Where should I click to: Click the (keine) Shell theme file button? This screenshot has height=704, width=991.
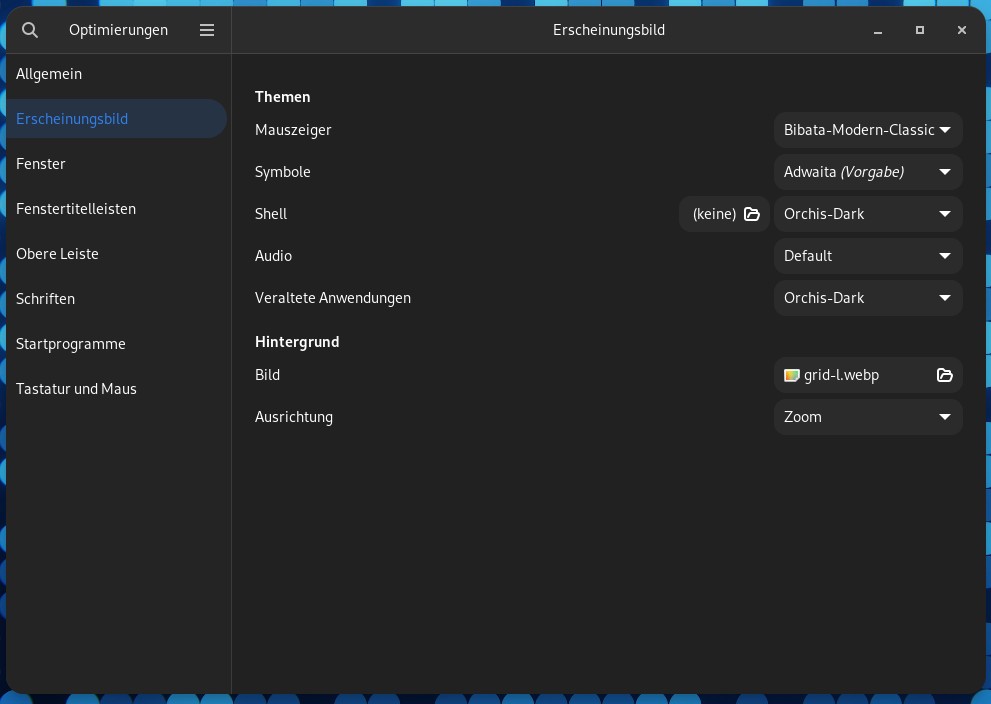pos(714,213)
